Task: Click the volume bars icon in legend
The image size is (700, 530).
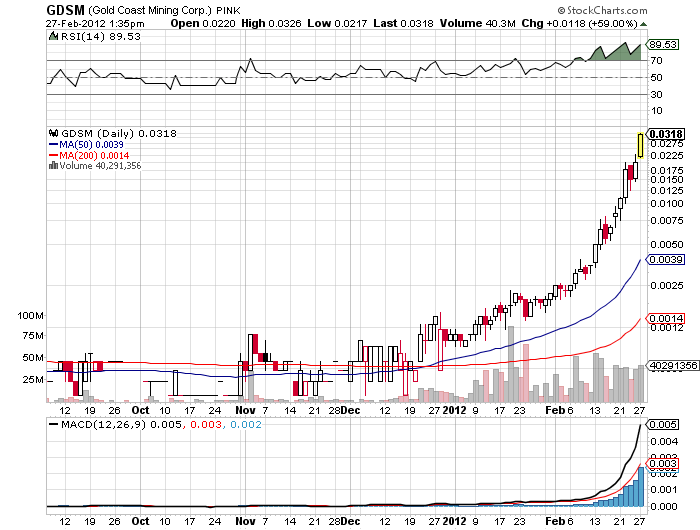Action: point(53,166)
